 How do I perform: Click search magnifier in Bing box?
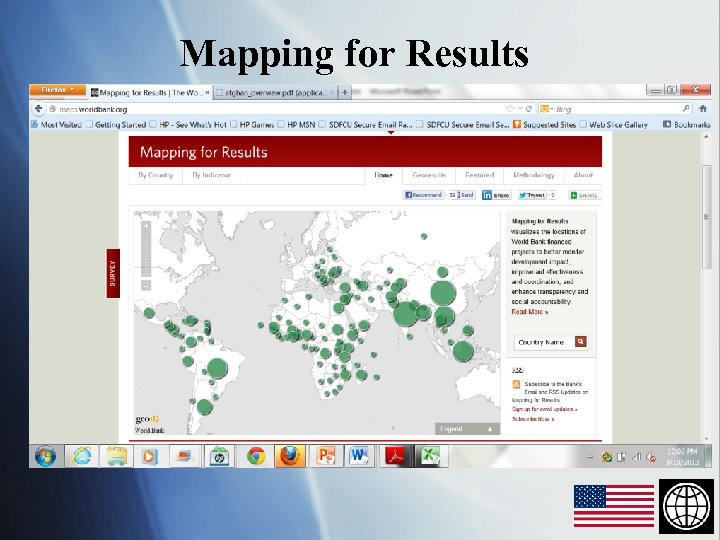tap(686, 109)
